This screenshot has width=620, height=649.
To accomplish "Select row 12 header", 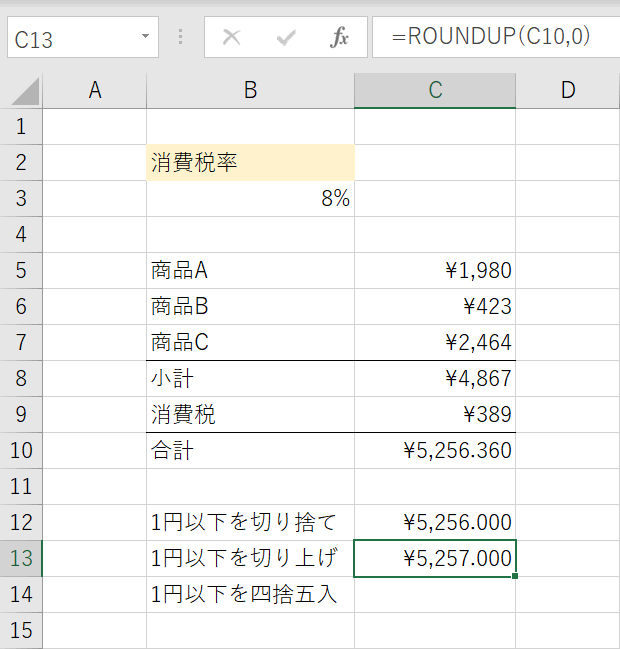I will click(21, 523).
